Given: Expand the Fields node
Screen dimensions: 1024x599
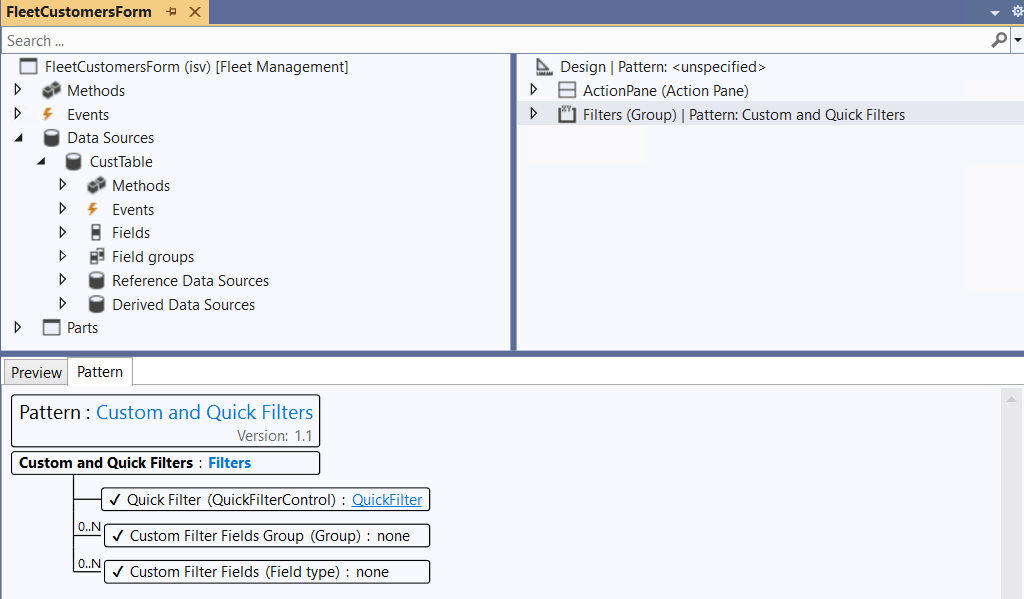Looking at the screenshot, I should click(x=63, y=232).
